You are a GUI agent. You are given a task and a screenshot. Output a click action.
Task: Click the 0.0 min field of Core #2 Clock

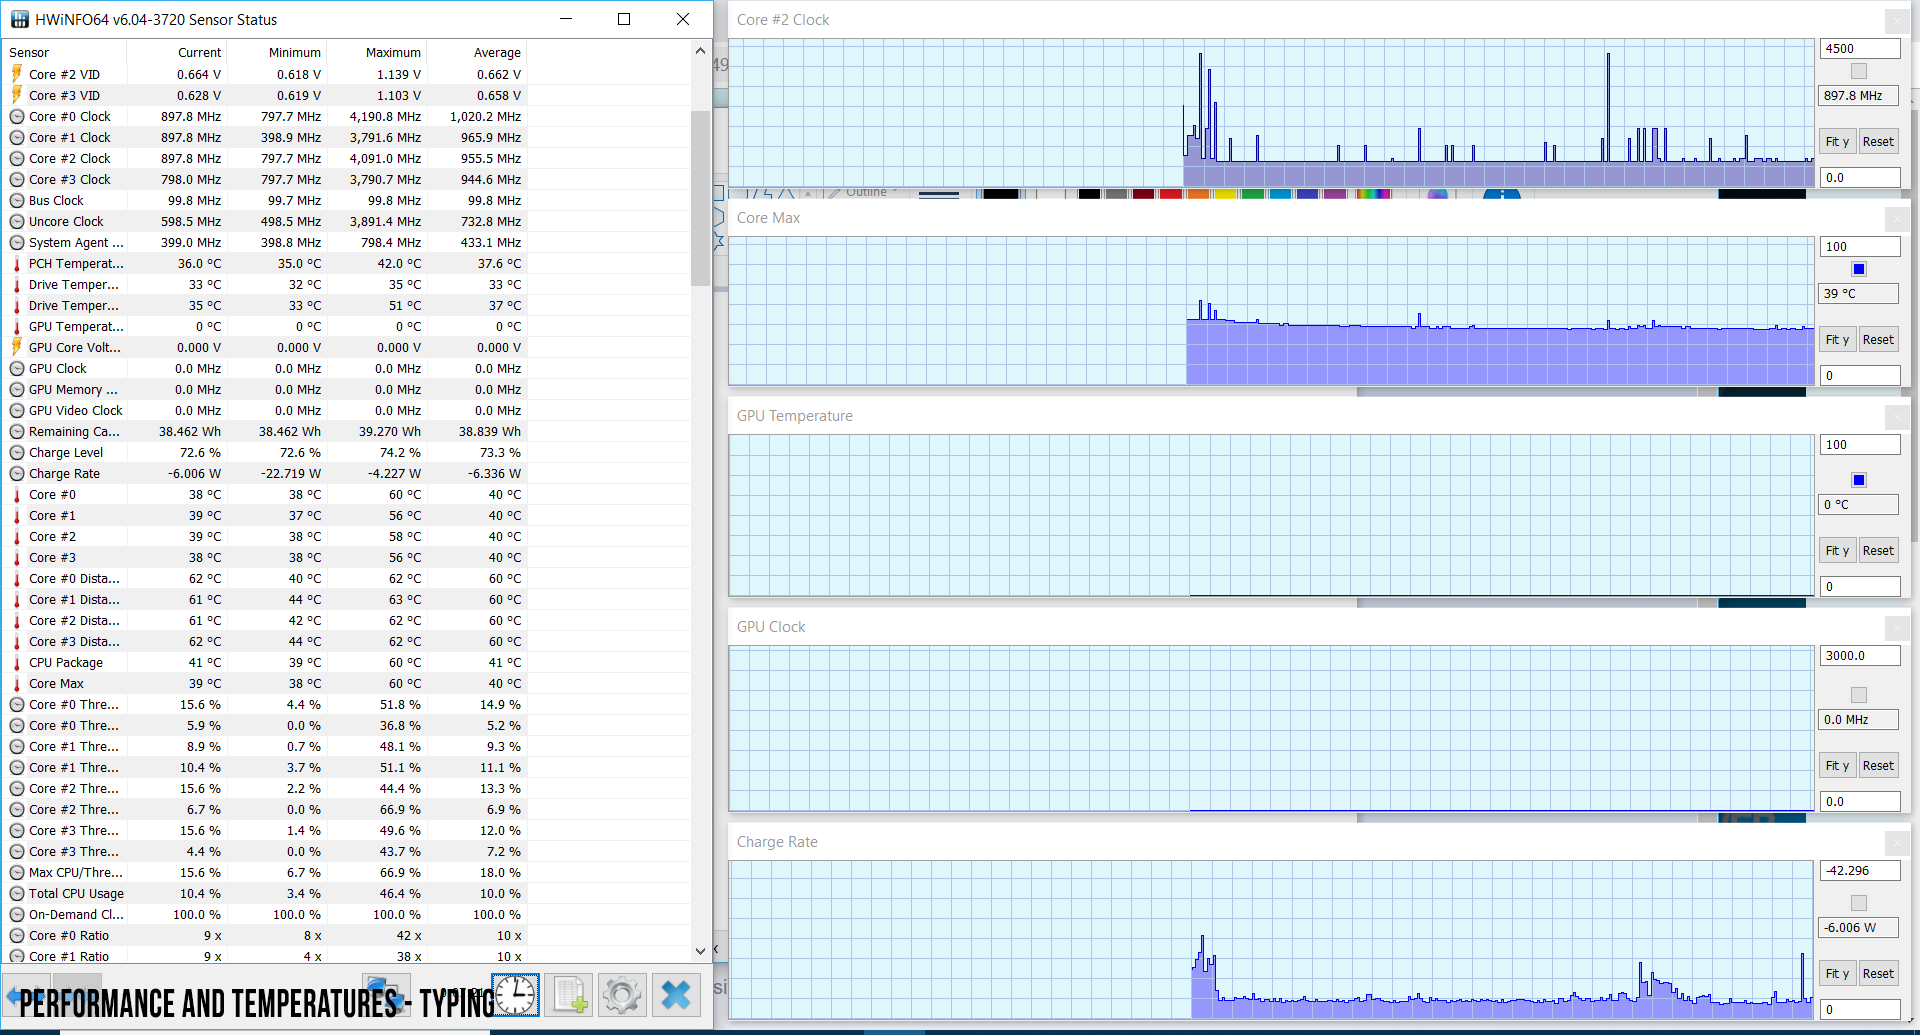(1859, 178)
